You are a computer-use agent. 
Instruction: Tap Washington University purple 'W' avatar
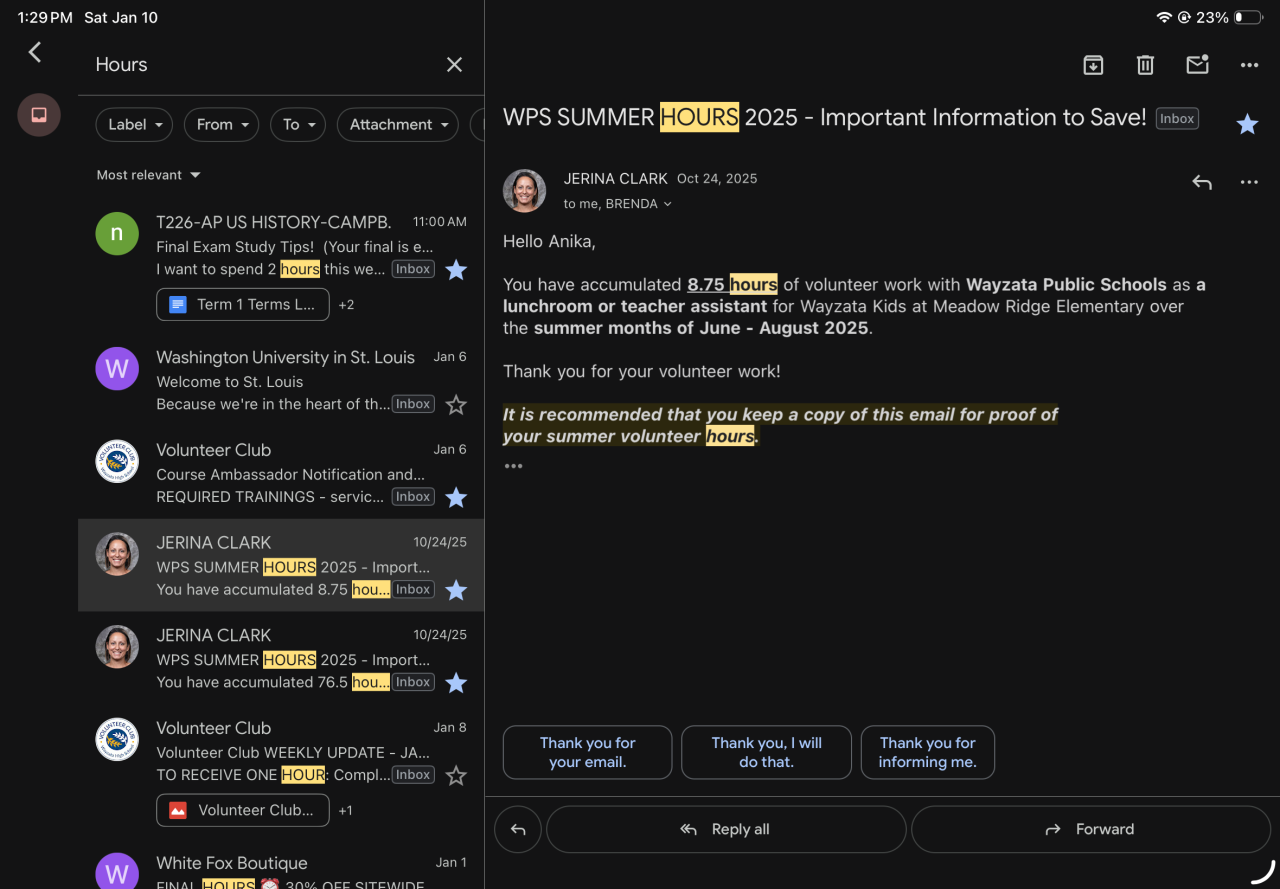117,369
